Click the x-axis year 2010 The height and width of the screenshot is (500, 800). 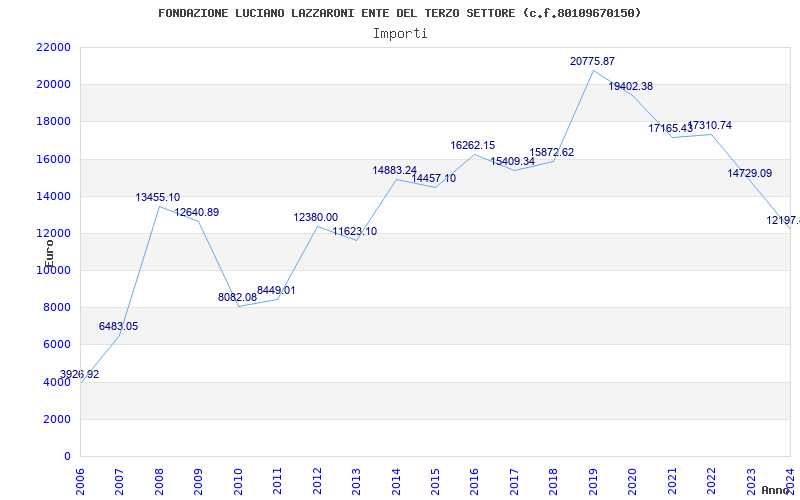pos(238,481)
